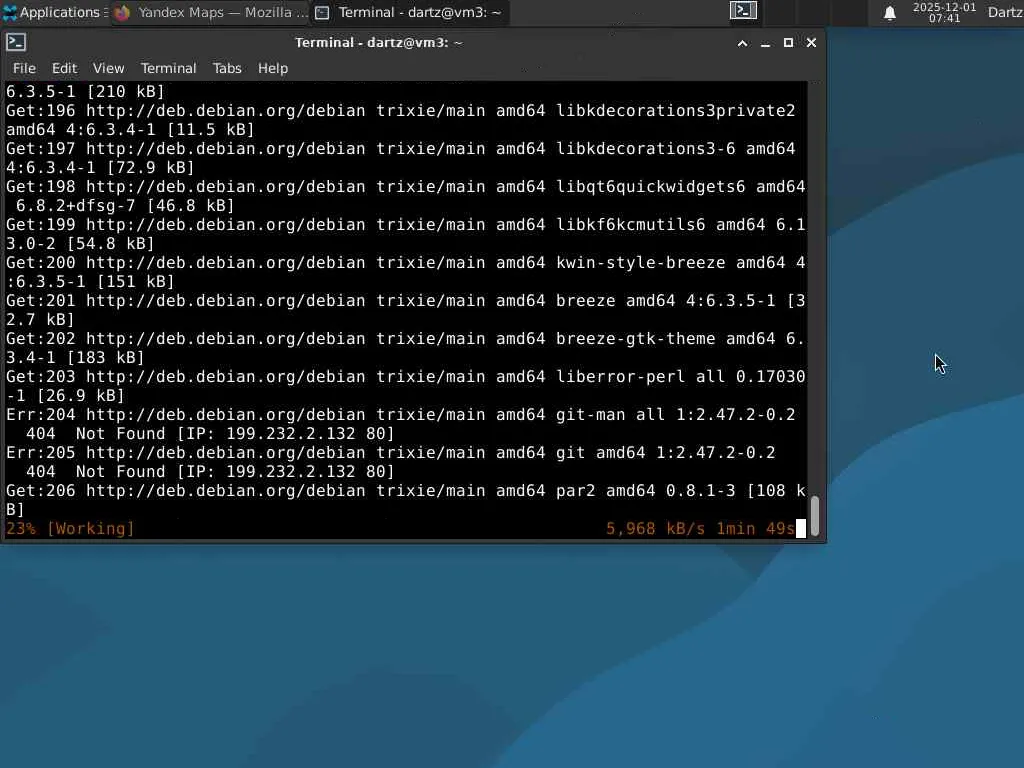Click the 23% [Working] progress text
The image size is (1024, 768).
pyautogui.click(x=70, y=528)
